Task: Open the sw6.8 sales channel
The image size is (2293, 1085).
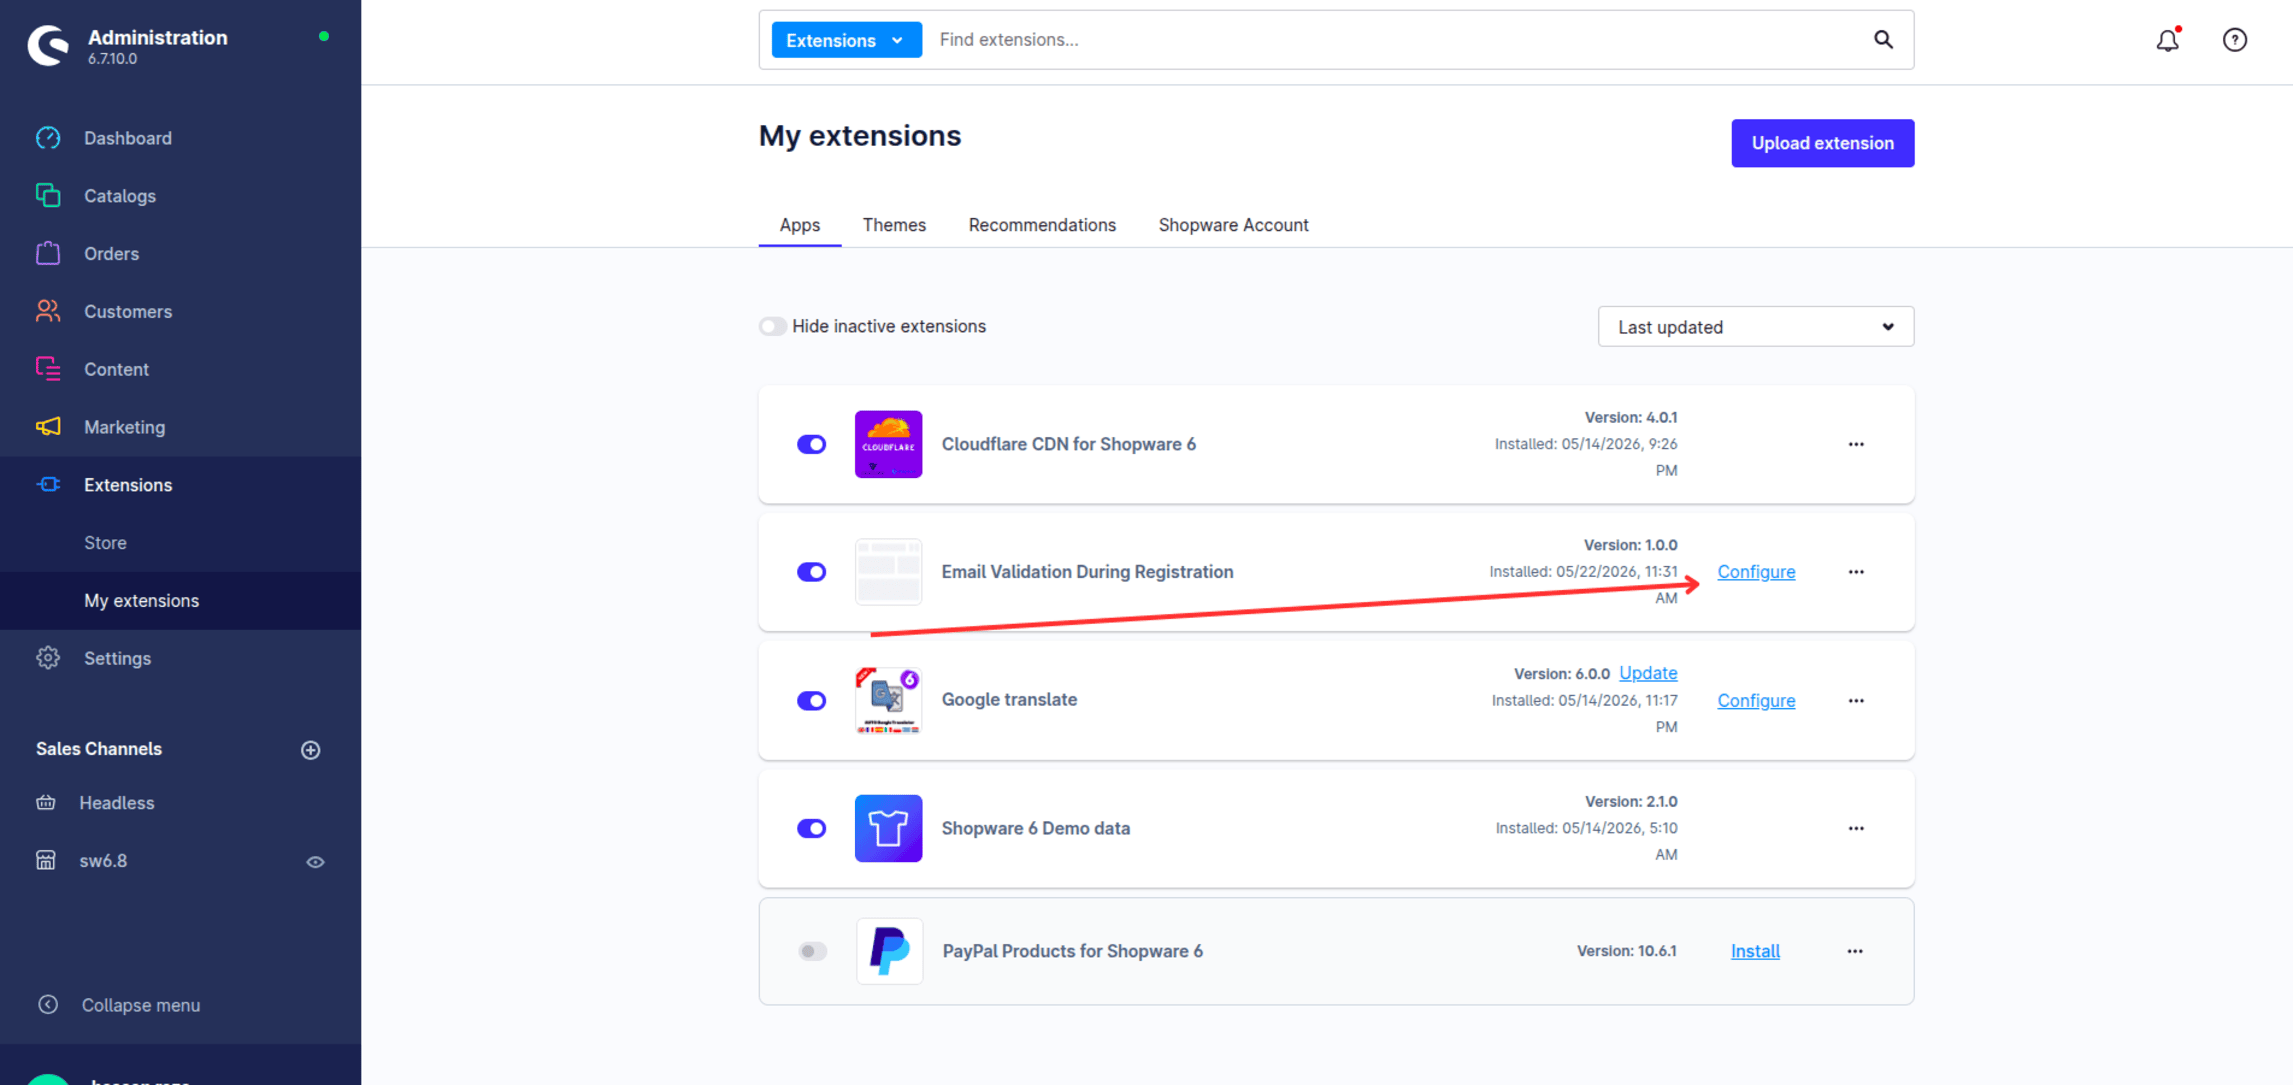Action: (103, 861)
